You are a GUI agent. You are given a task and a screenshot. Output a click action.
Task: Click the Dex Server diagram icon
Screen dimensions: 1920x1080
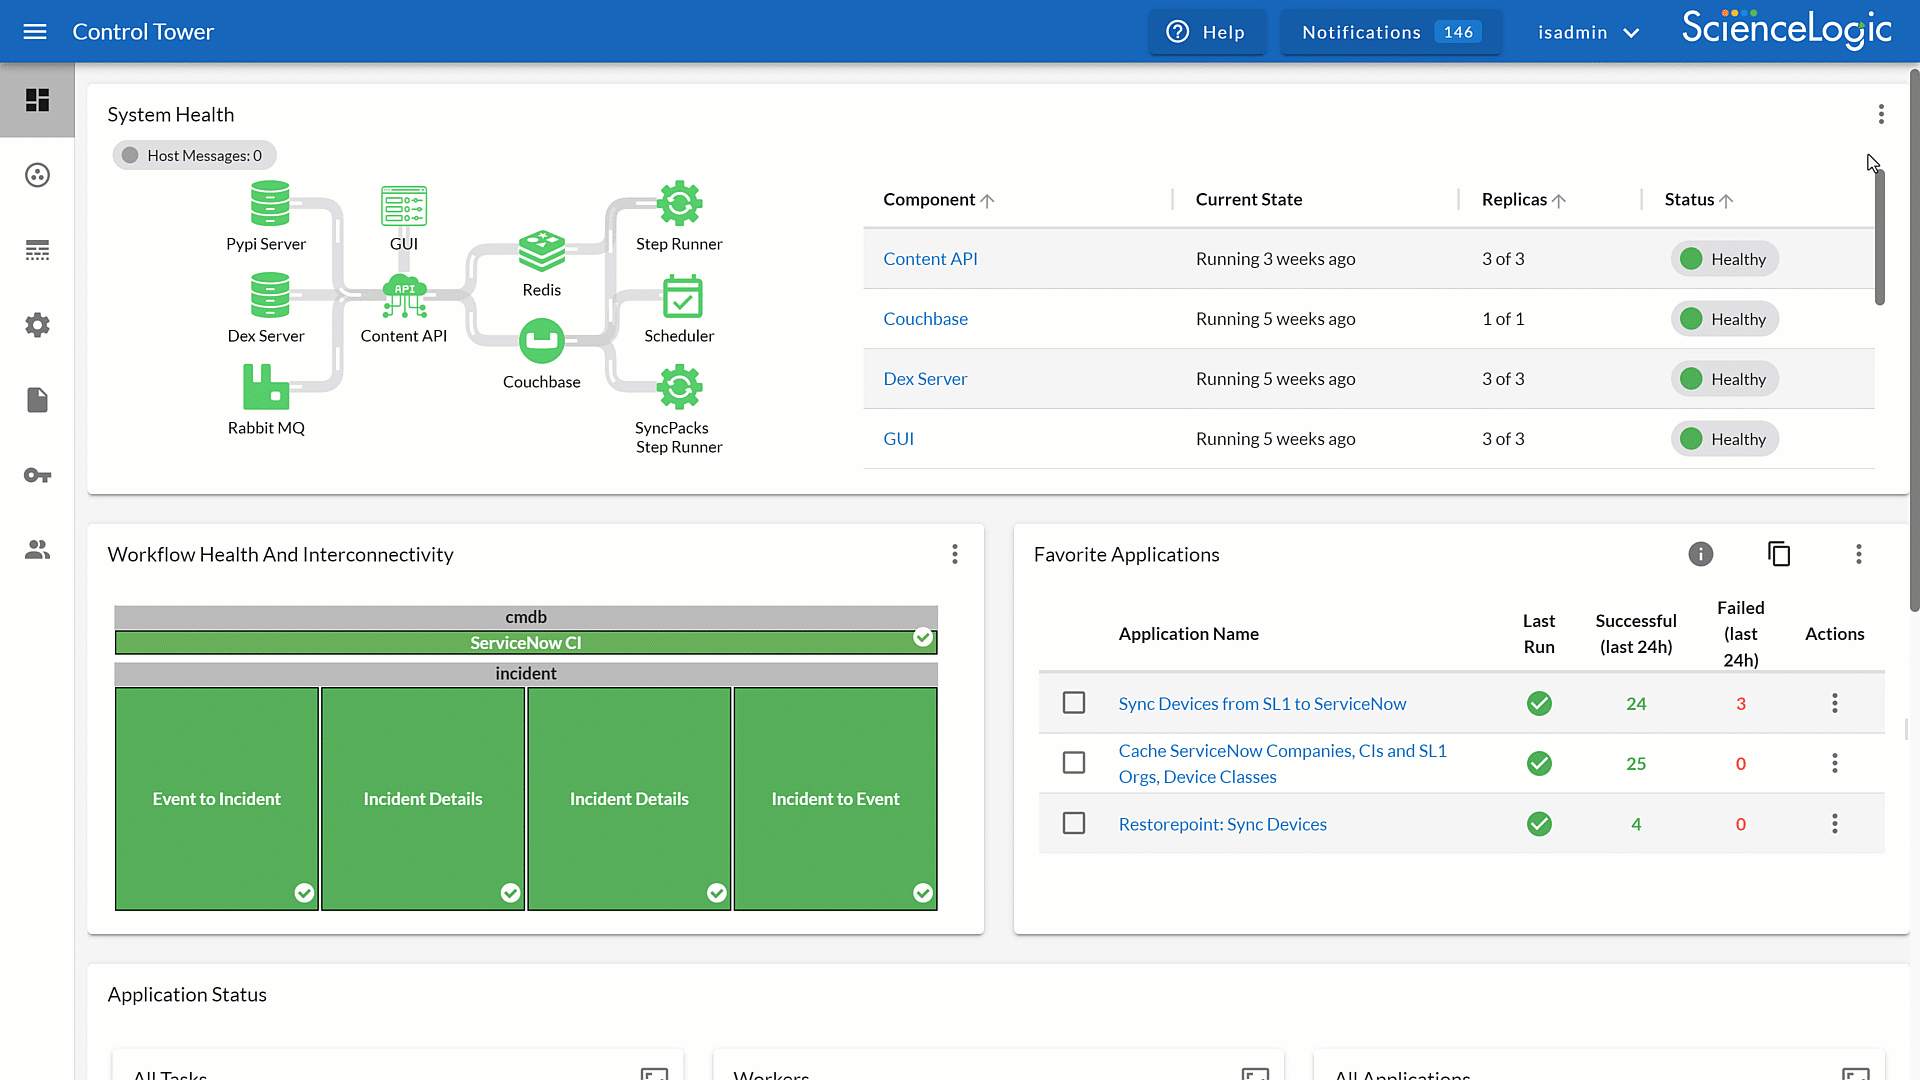click(x=270, y=295)
